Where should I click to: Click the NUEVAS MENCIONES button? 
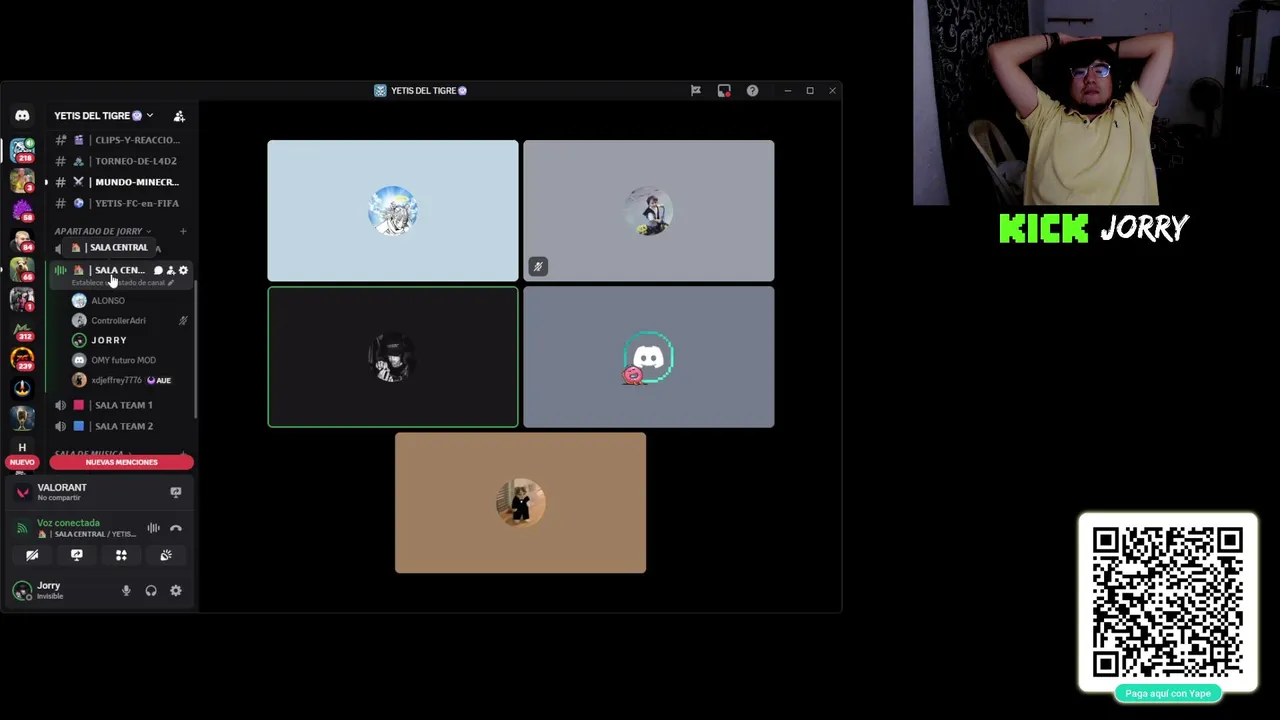pyautogui.click(x=121, y=462)
